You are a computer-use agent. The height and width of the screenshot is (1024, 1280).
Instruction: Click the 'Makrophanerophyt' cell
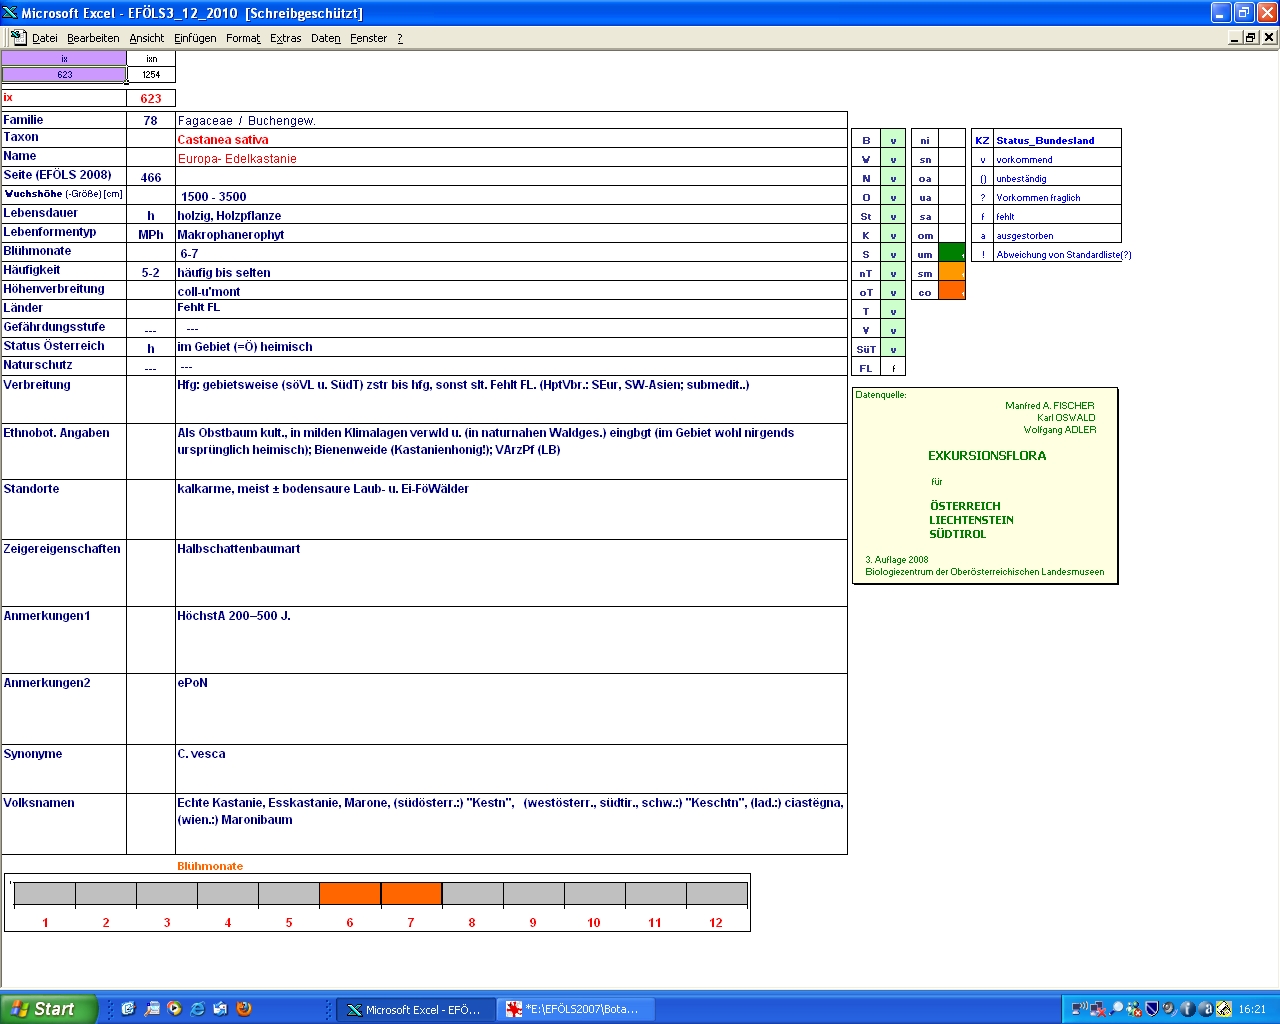(511, 234)
